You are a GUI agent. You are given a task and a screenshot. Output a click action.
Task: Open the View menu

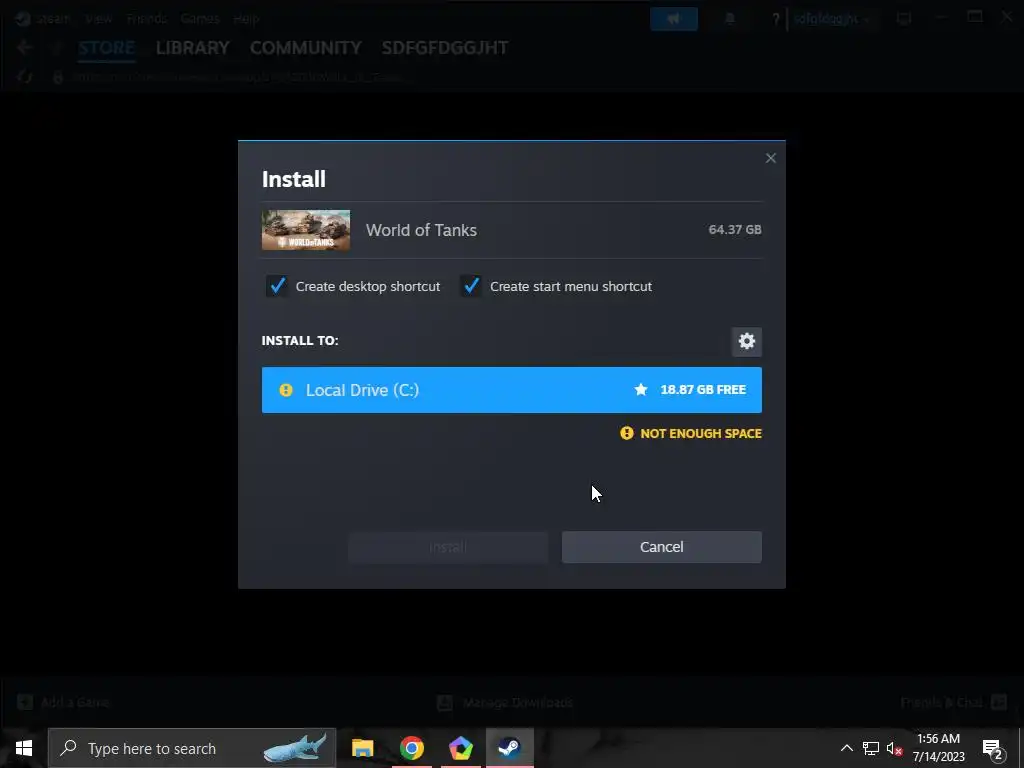(99, 19)
